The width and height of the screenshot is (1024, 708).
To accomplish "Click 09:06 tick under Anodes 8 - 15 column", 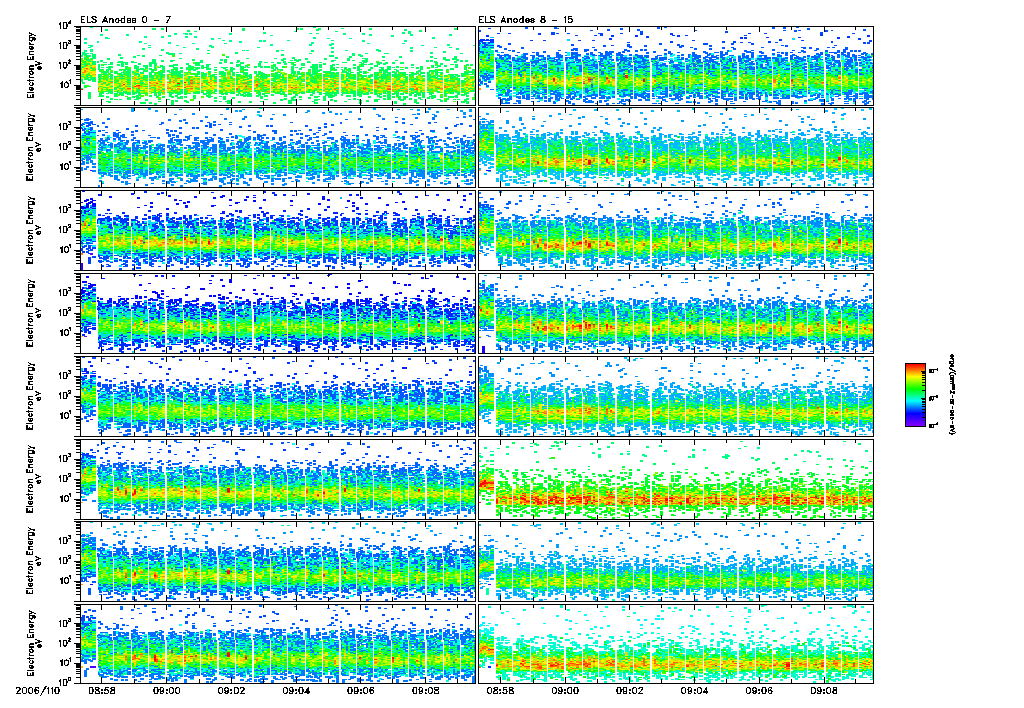I will click(x=759, y=690).
